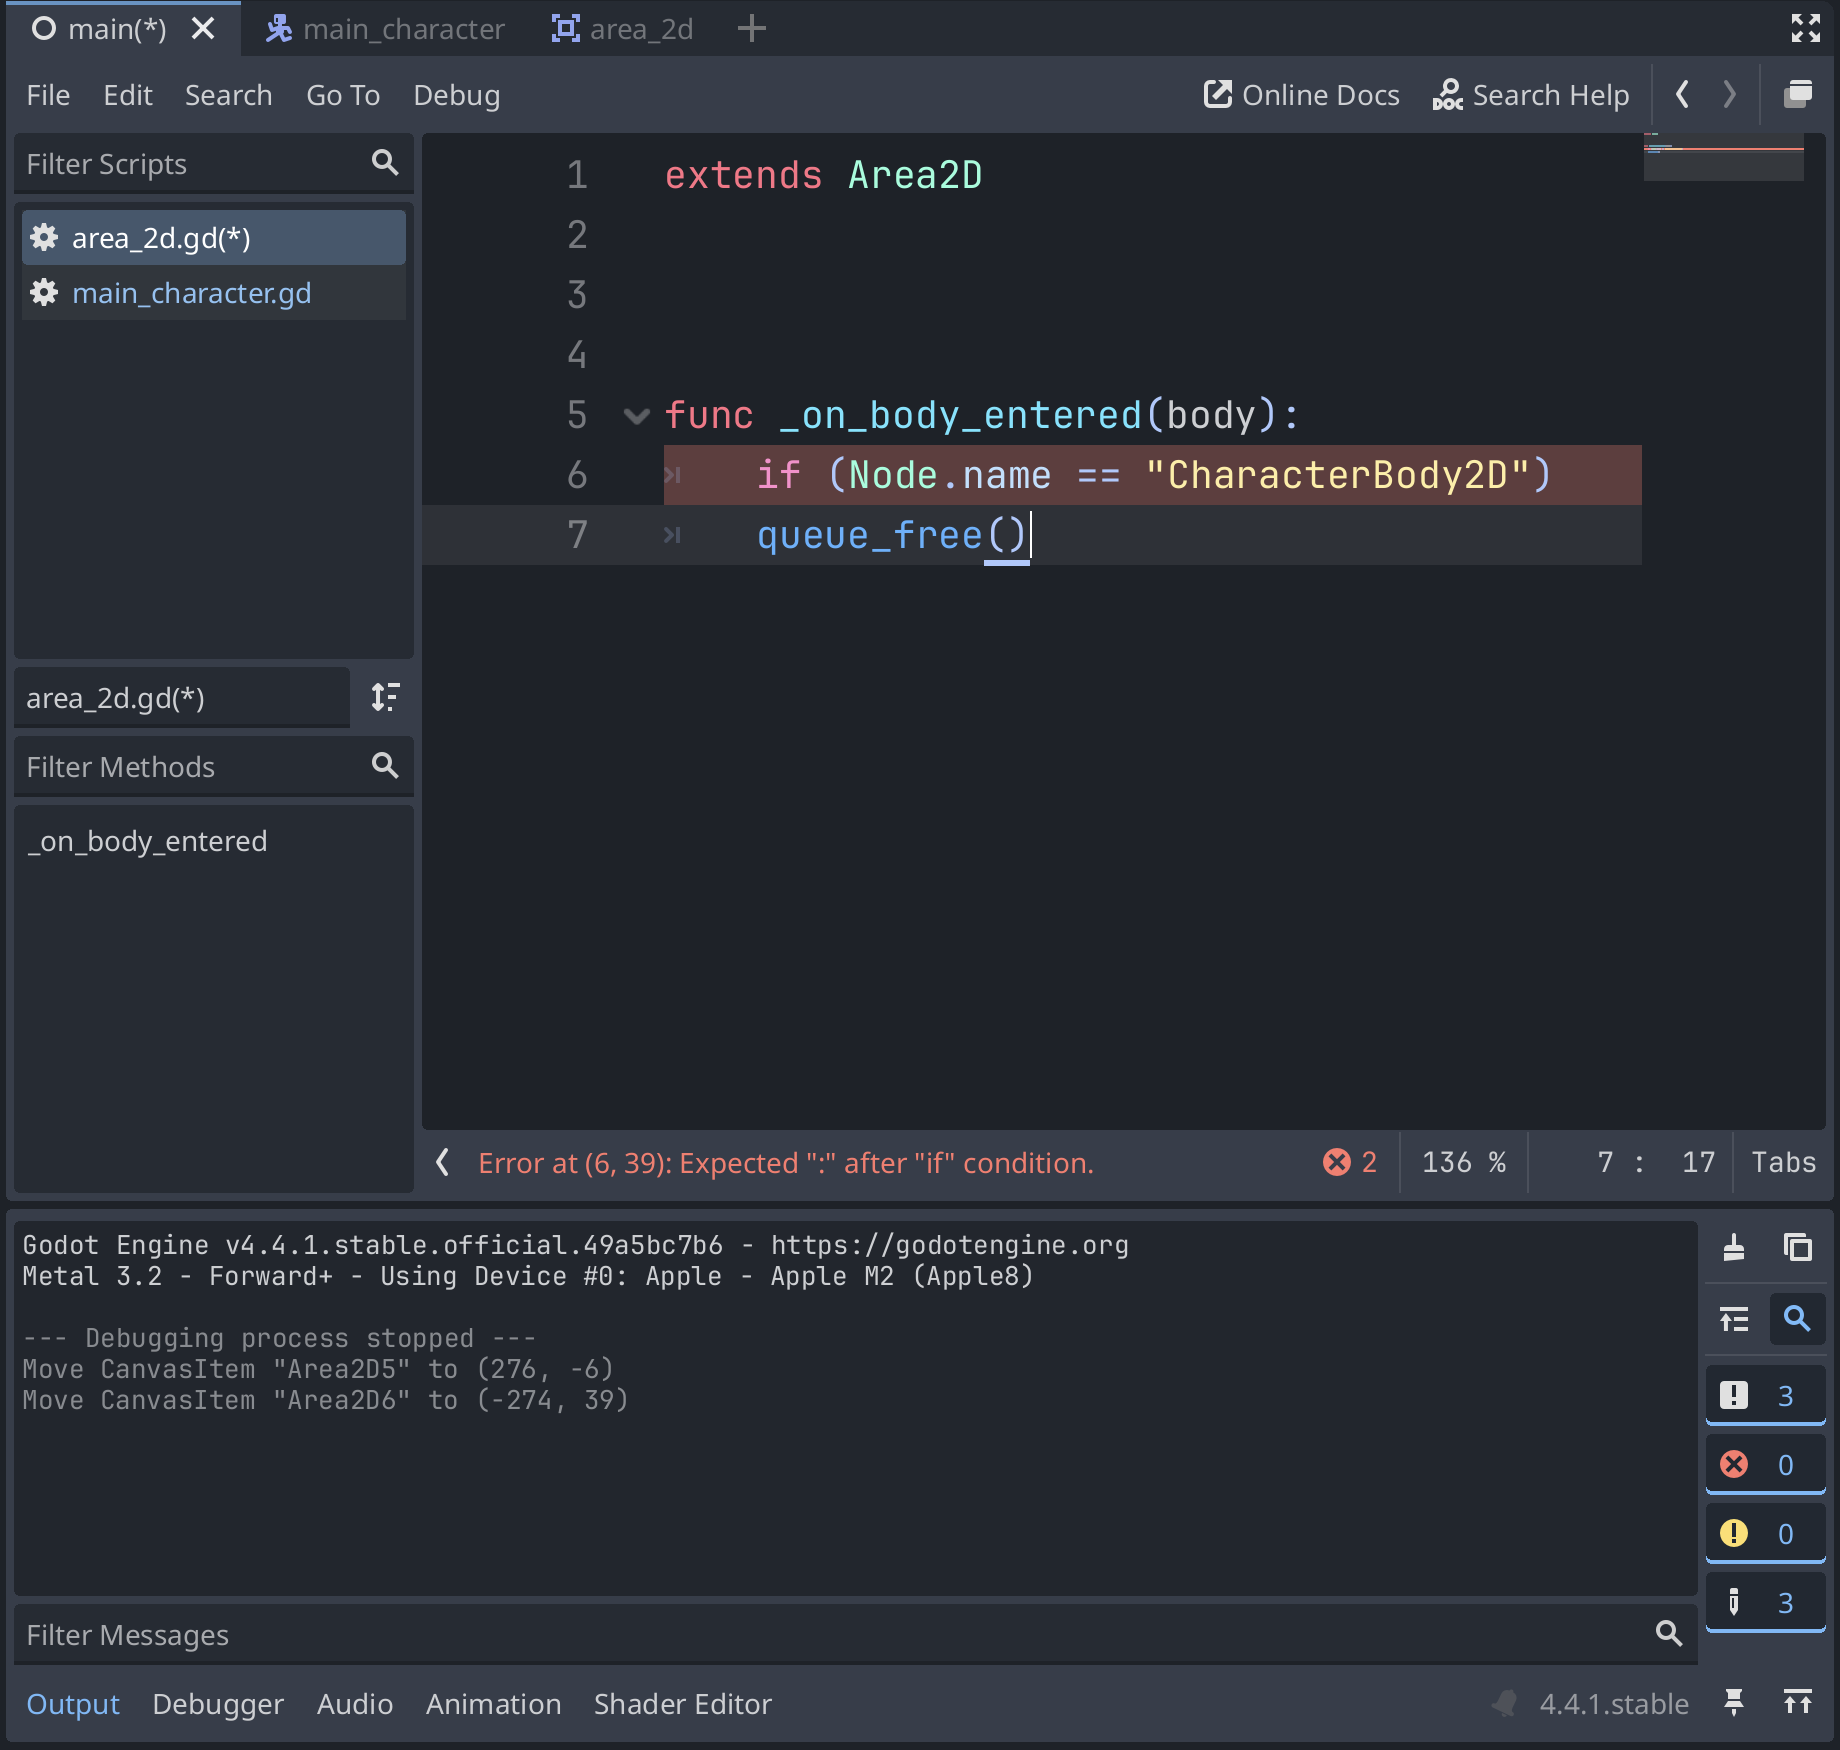
Task: Add a new scene tab
Action: (x=751, y=29)
